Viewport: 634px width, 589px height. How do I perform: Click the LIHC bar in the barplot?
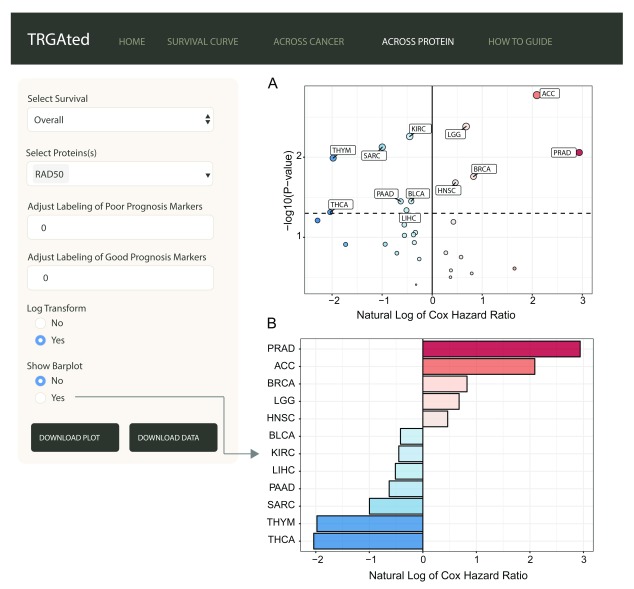[409, 471]
